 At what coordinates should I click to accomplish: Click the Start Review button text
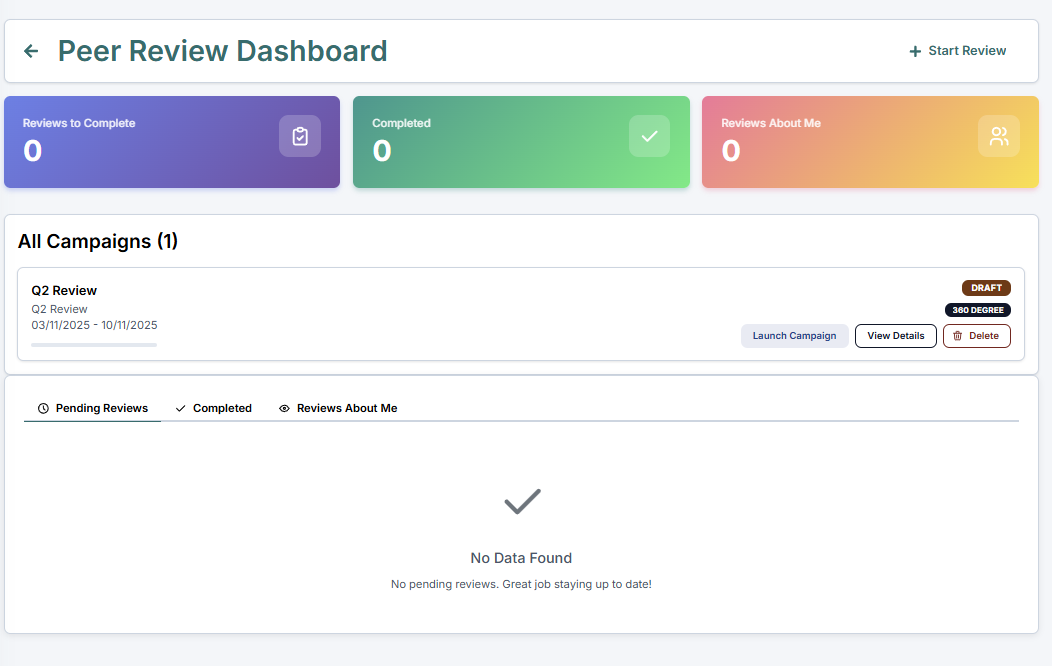click(x=967, y=51)
